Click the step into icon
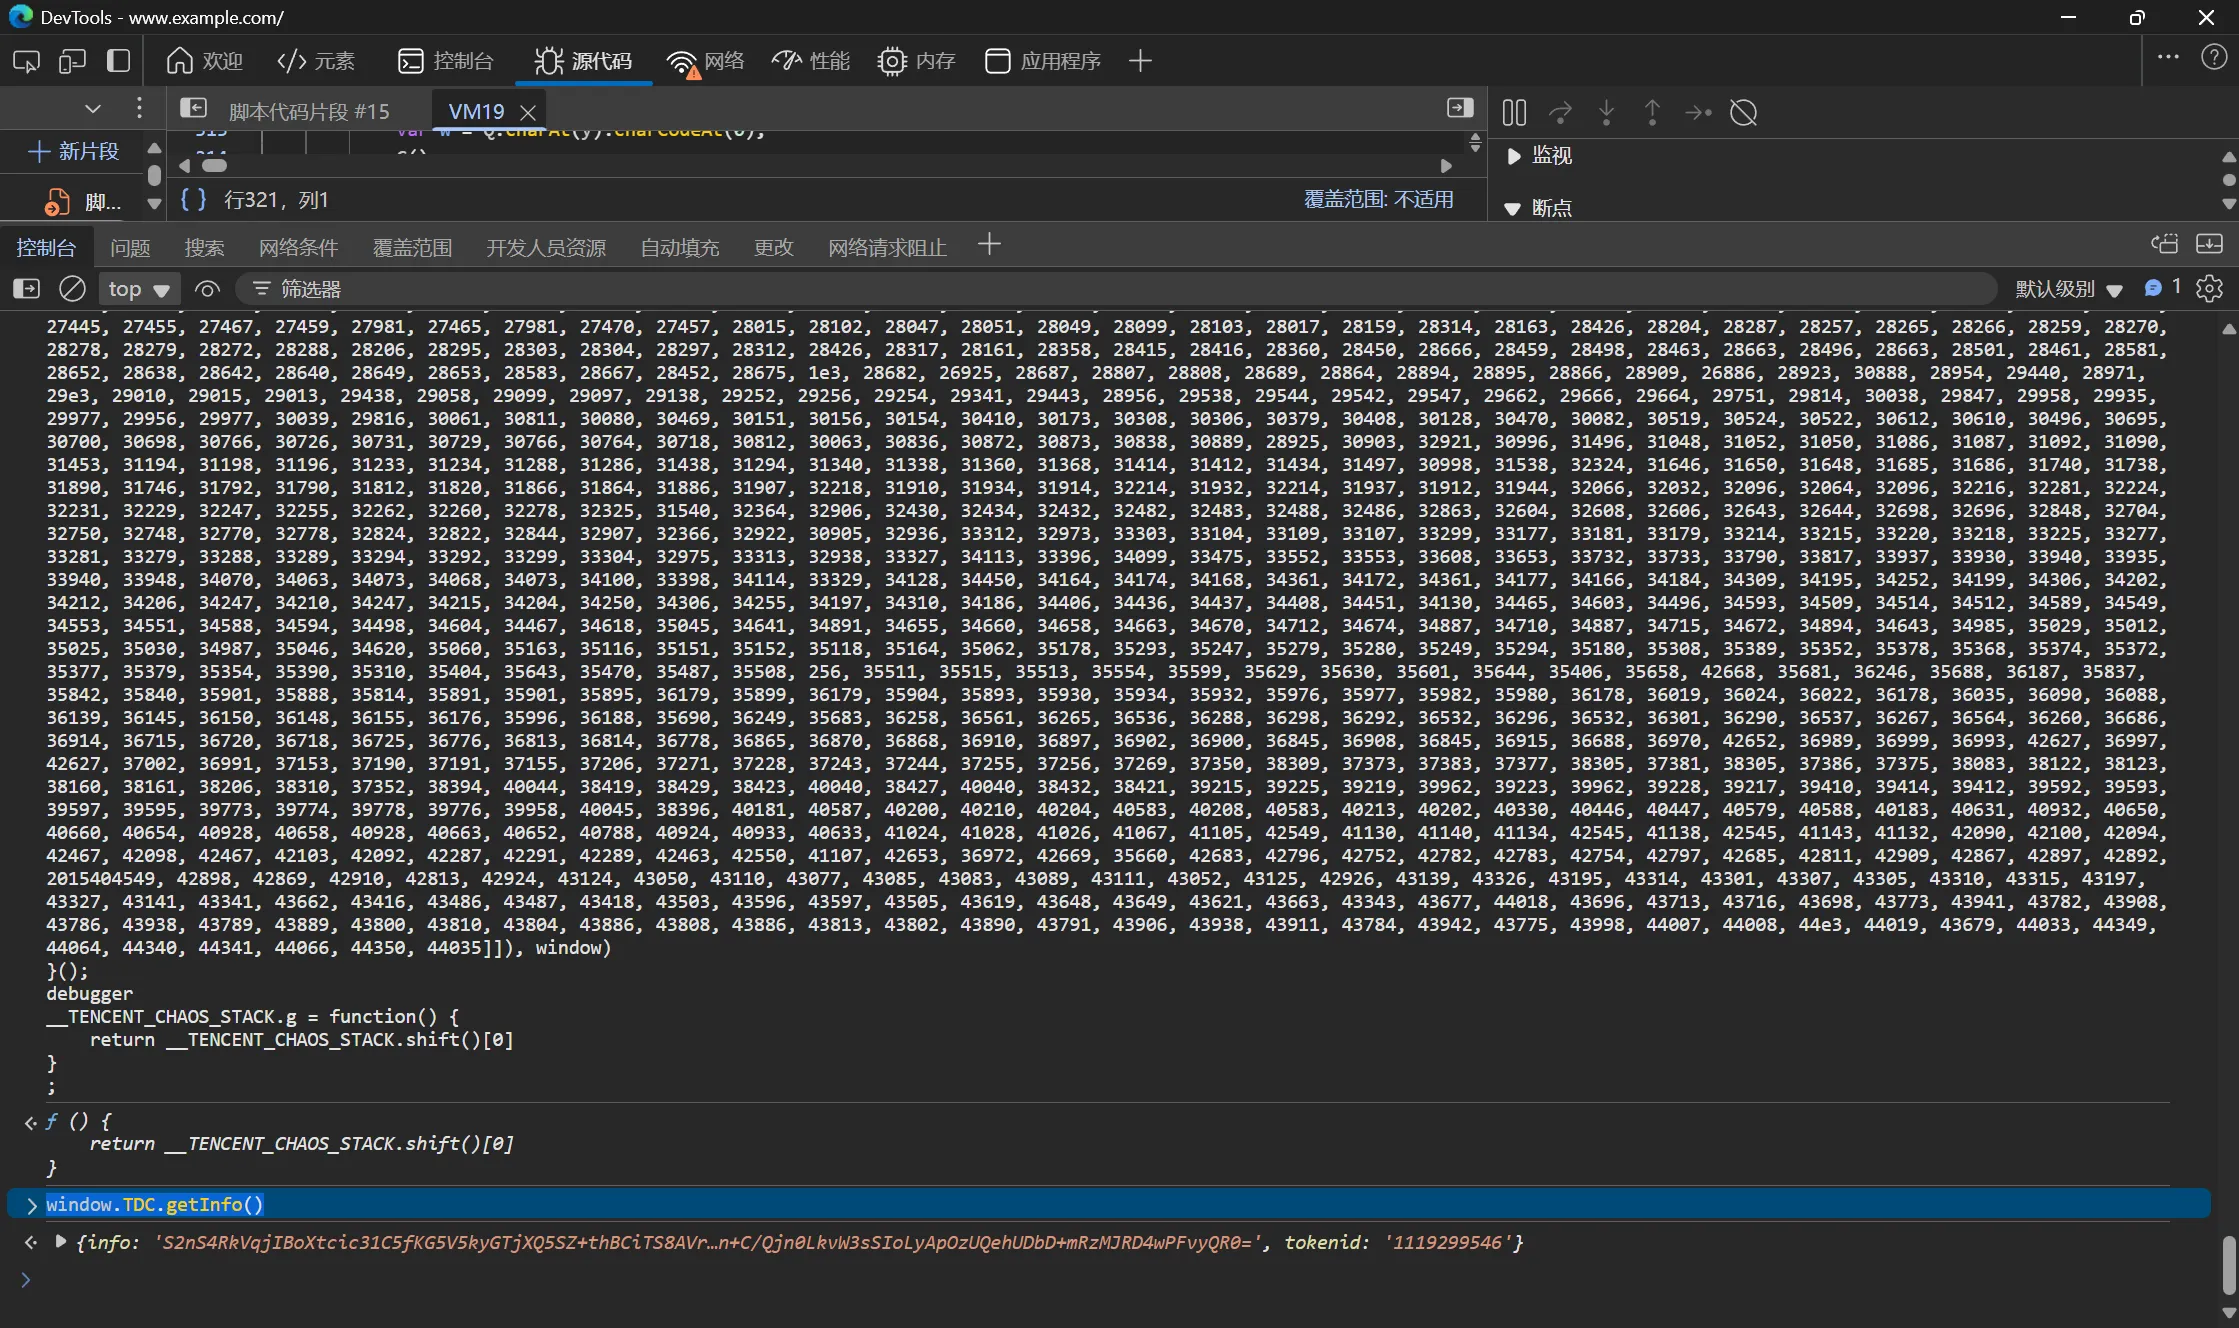2239x1328 pixels. point(1606,113)
